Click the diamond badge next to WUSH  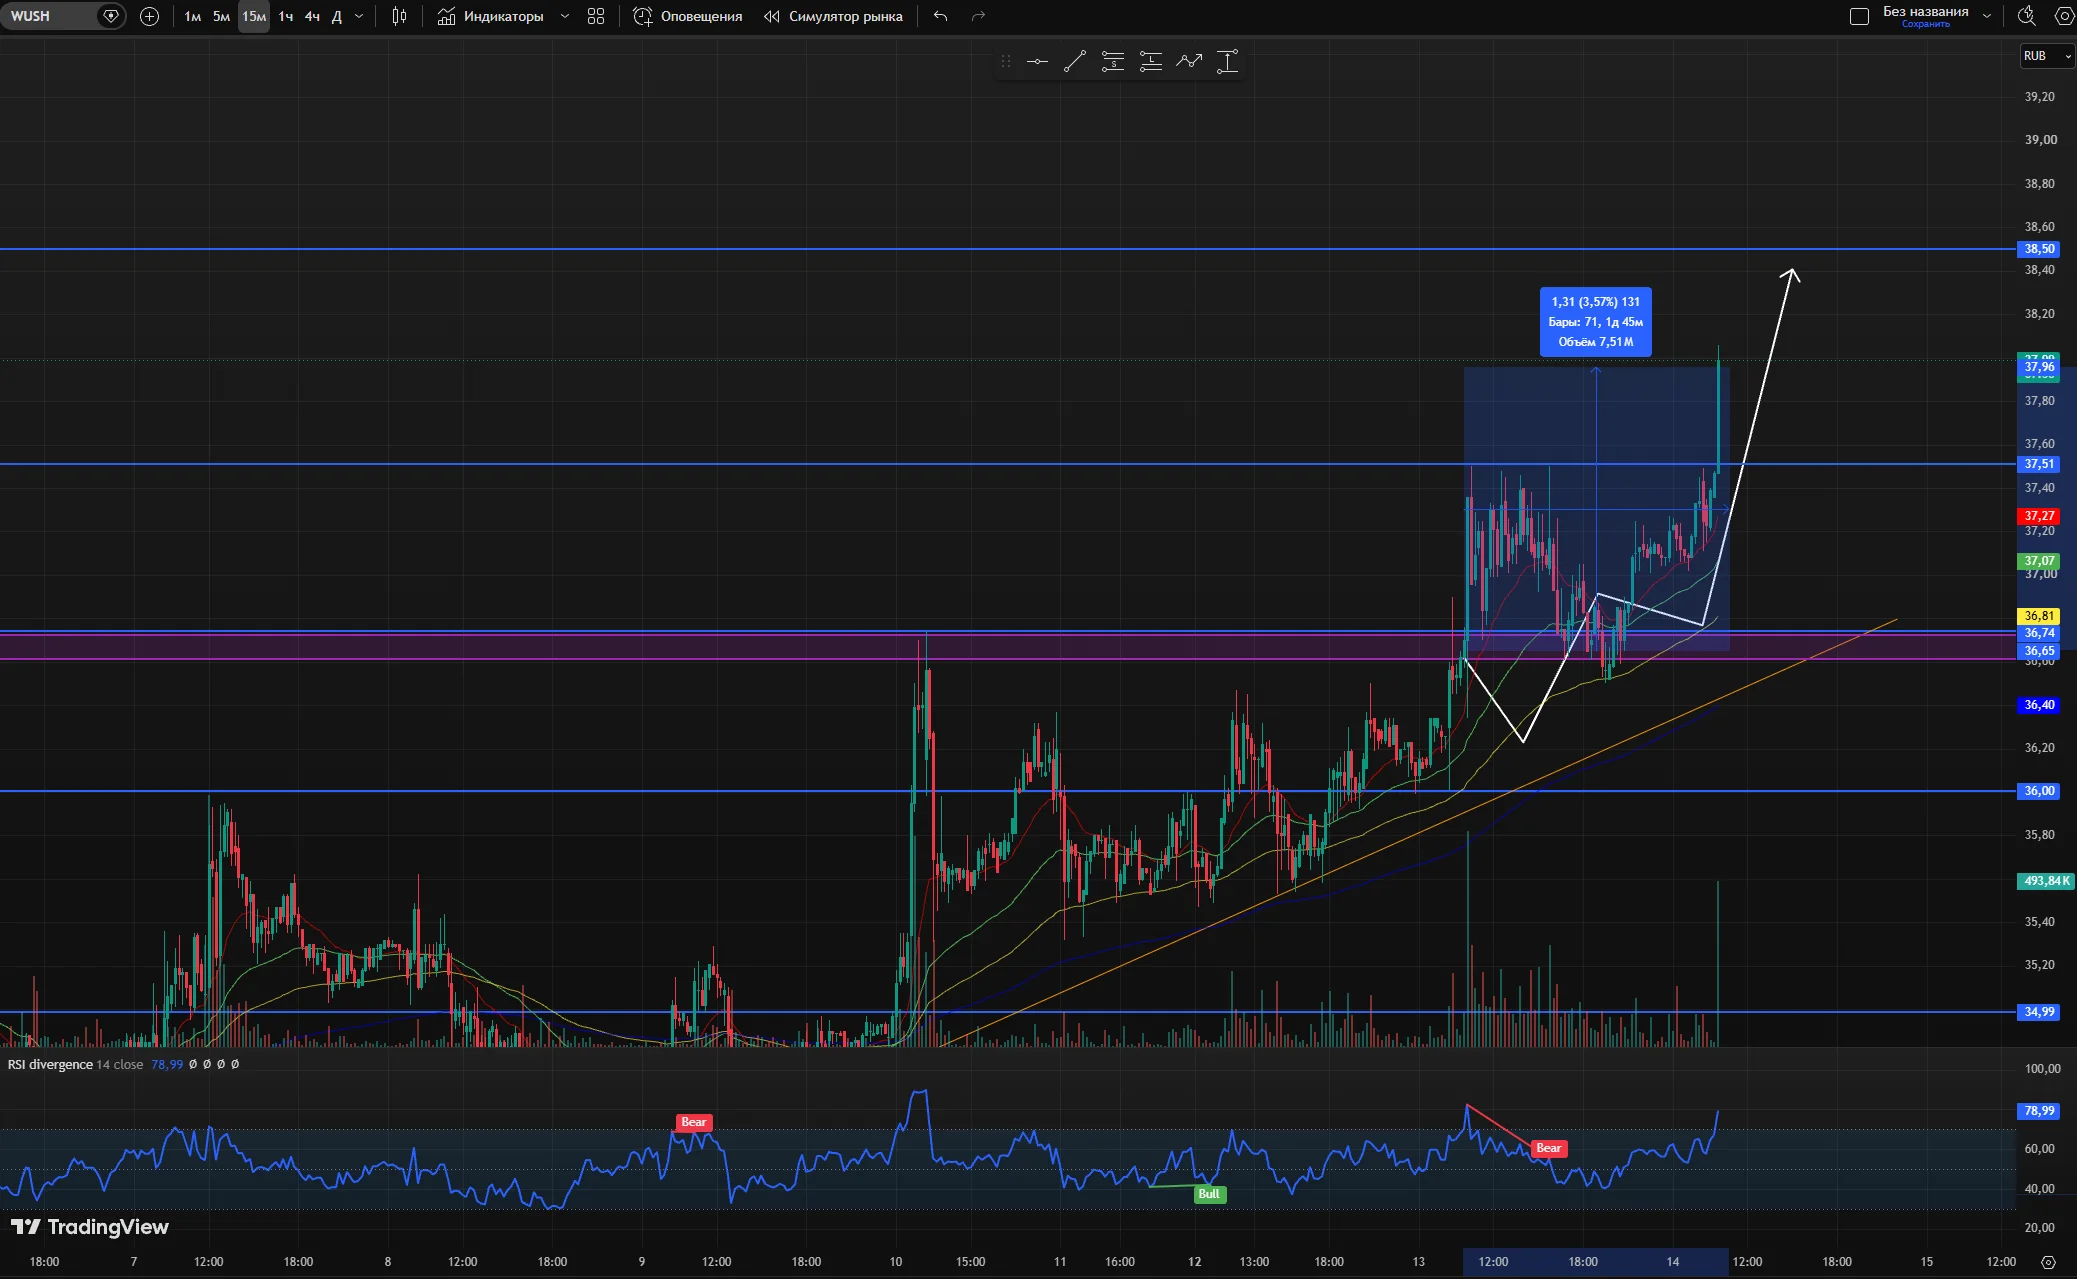pyautogui.click(x=111, y=16)
